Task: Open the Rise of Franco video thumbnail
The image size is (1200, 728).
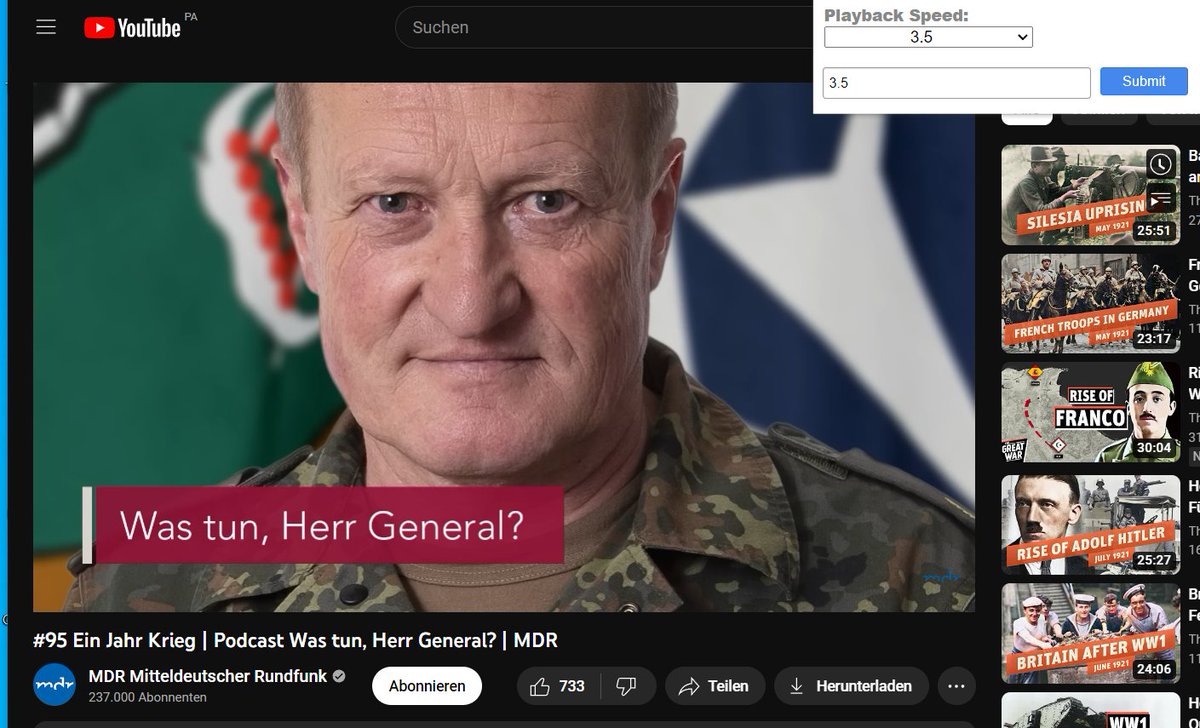Action: pyautogui.click(x=1090, y=413)
